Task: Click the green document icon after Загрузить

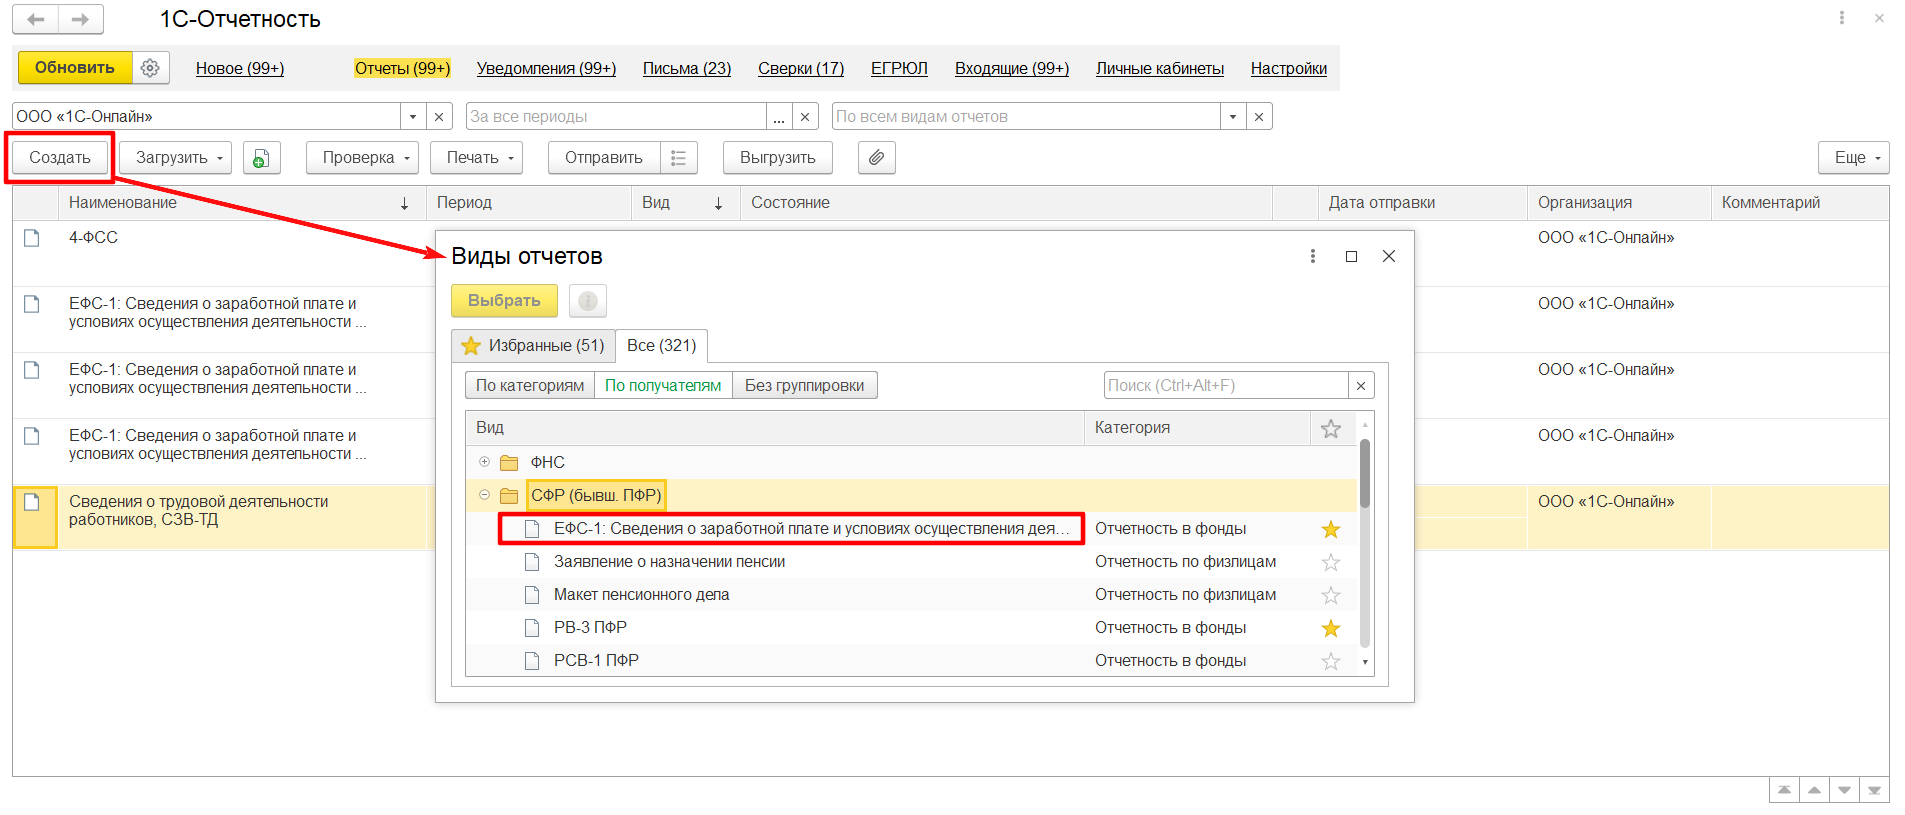Action: pyautogui.click(x=261, y=158)
